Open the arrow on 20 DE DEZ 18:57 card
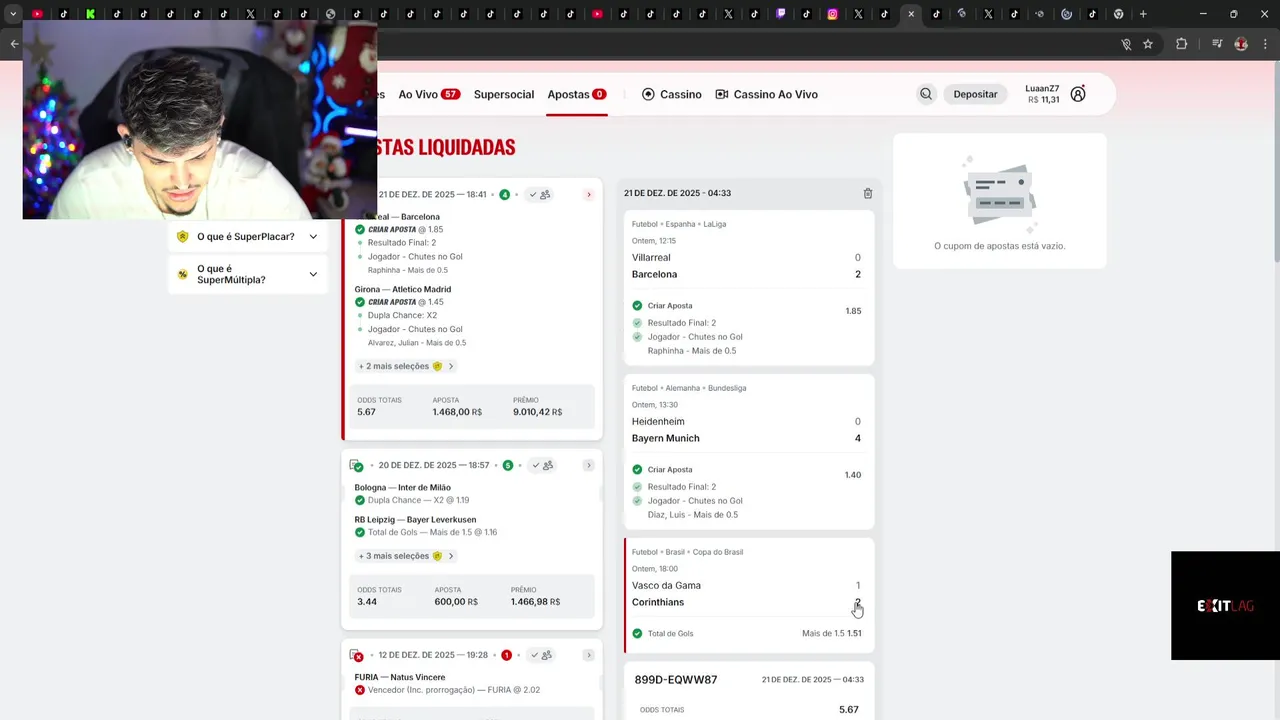Viewport: 1280px width, 720px height. coord(589,465)
